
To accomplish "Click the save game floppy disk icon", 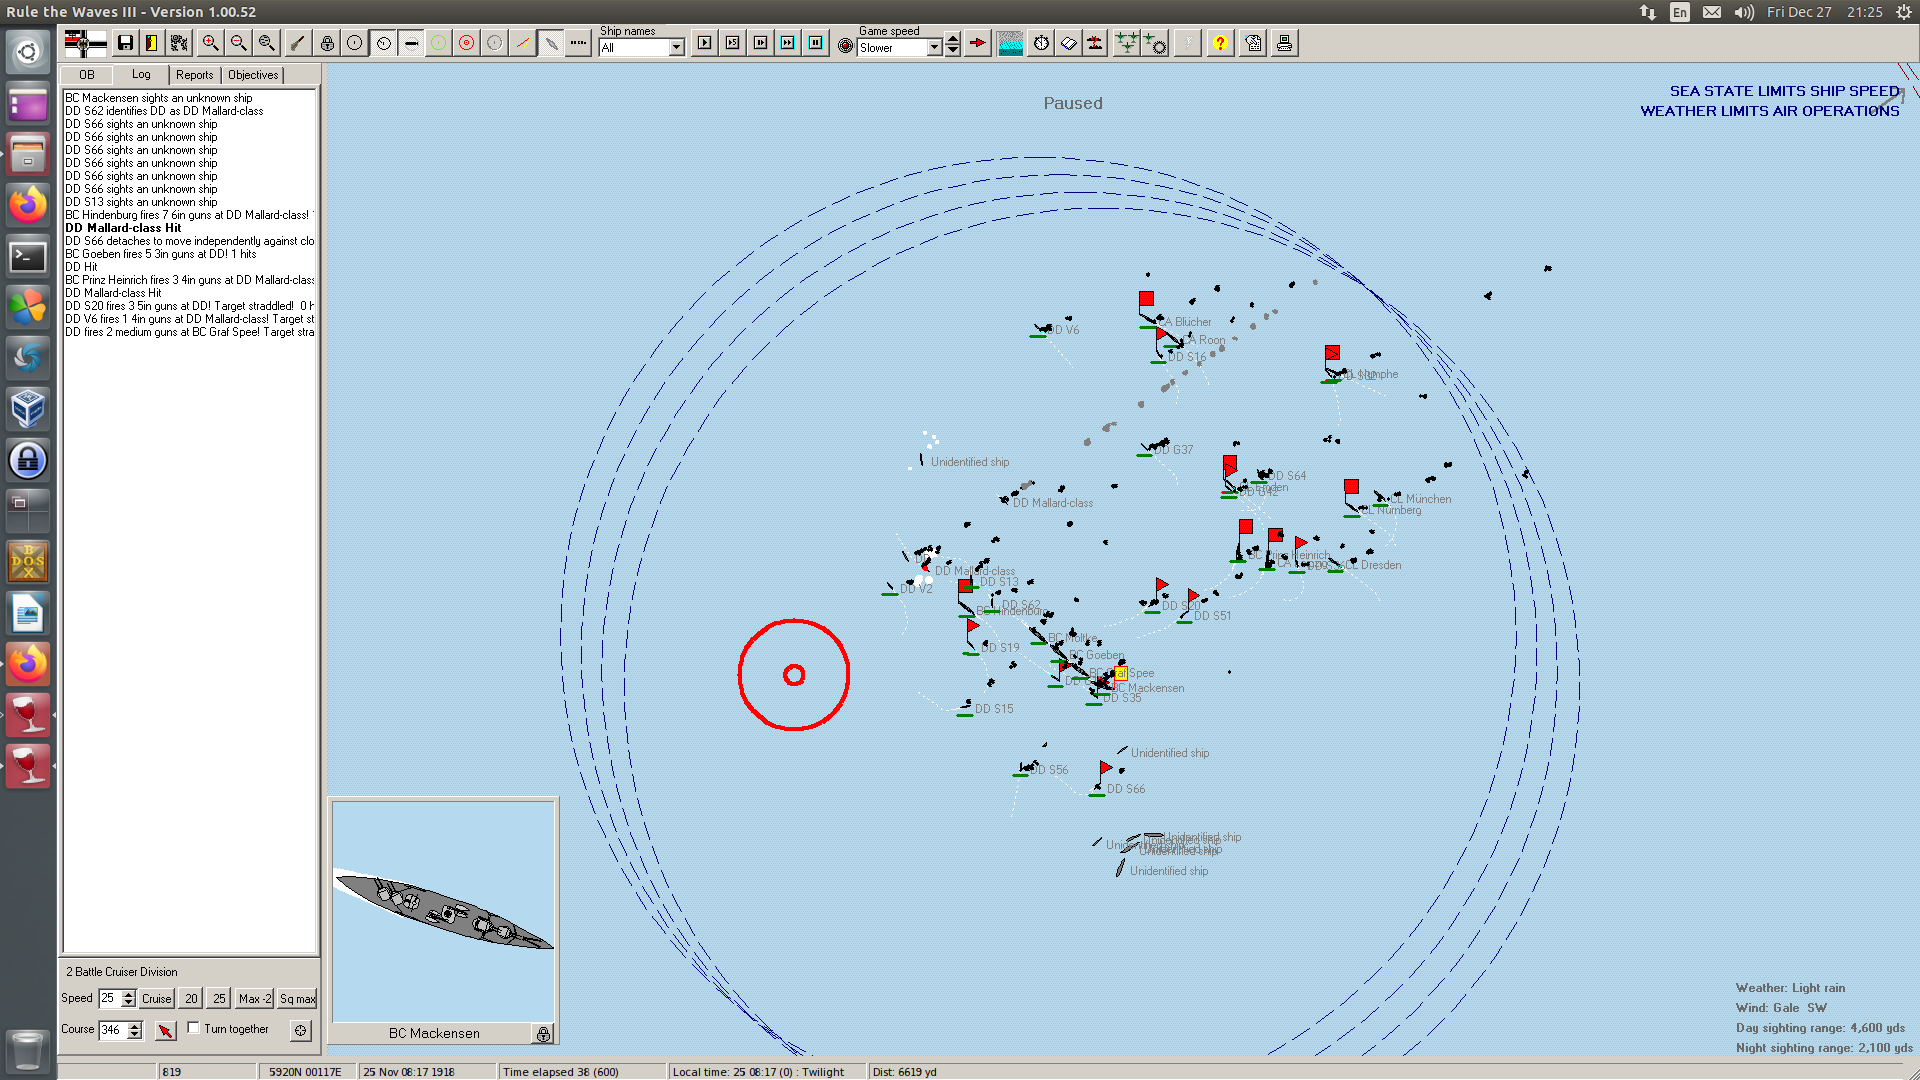I will (x=125, y=43).
